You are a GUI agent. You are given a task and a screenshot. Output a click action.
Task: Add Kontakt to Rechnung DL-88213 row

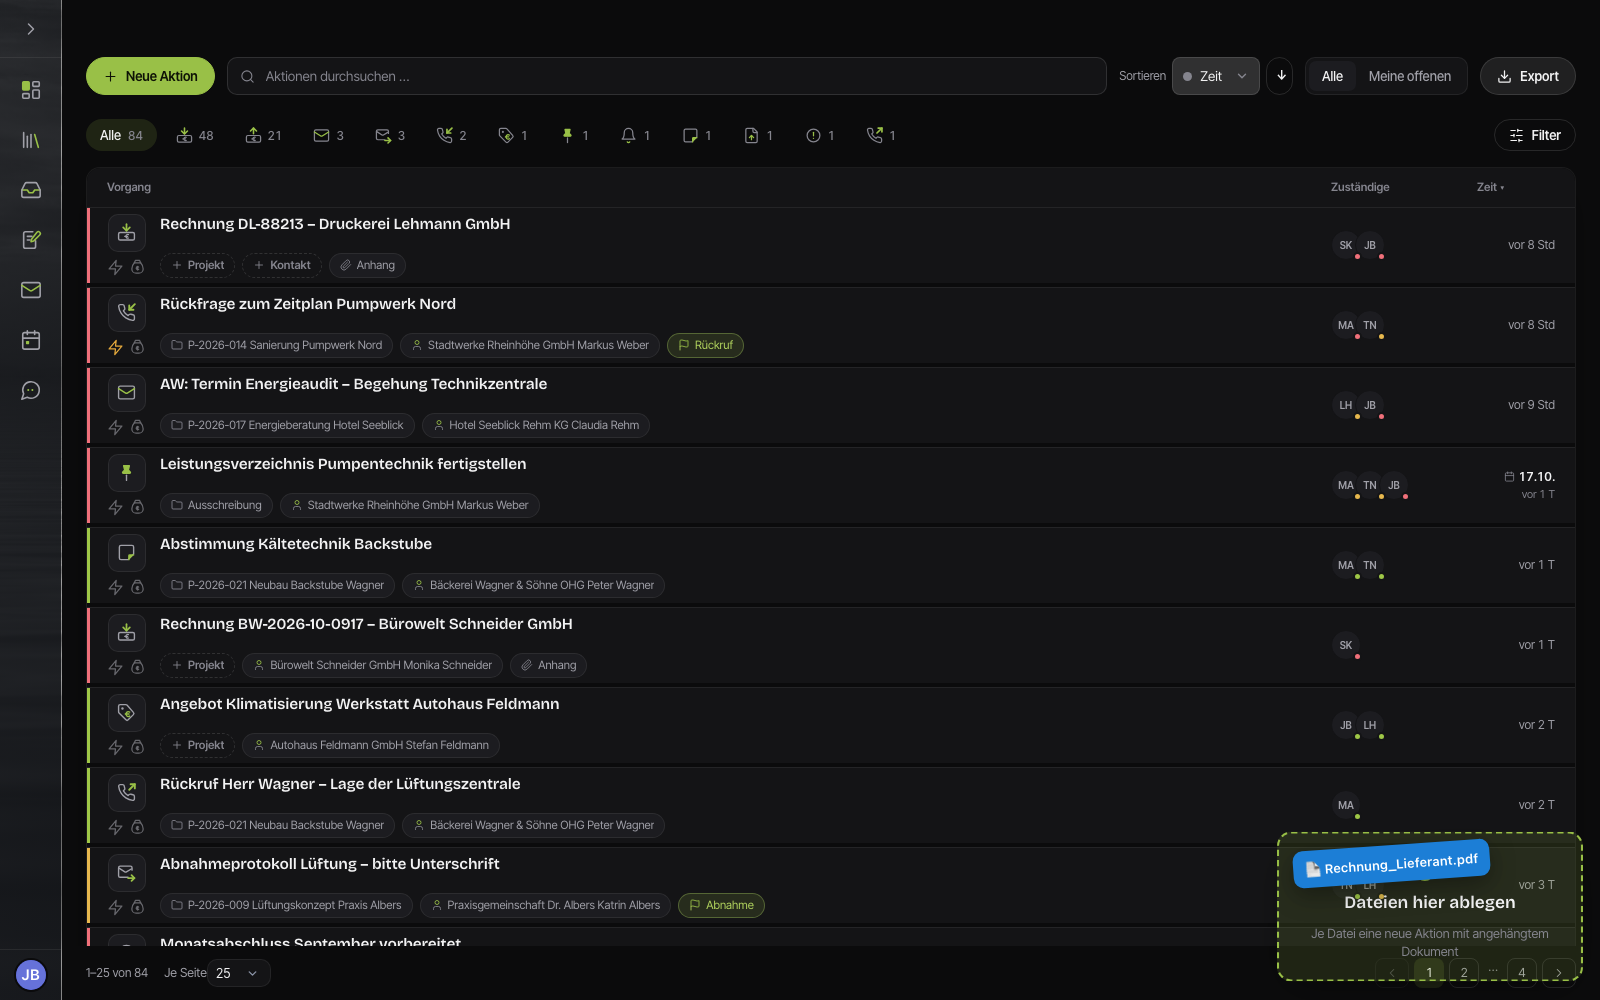click(x=282, y=265)
